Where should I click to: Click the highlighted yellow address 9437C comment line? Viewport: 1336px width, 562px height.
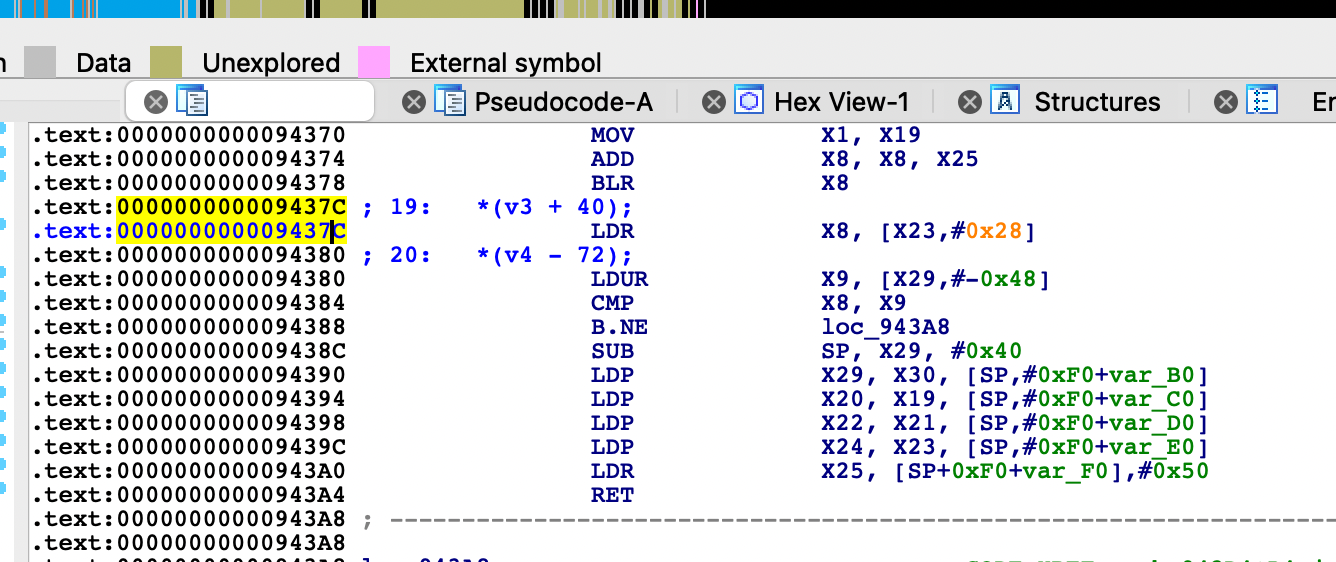coord(232,207)
